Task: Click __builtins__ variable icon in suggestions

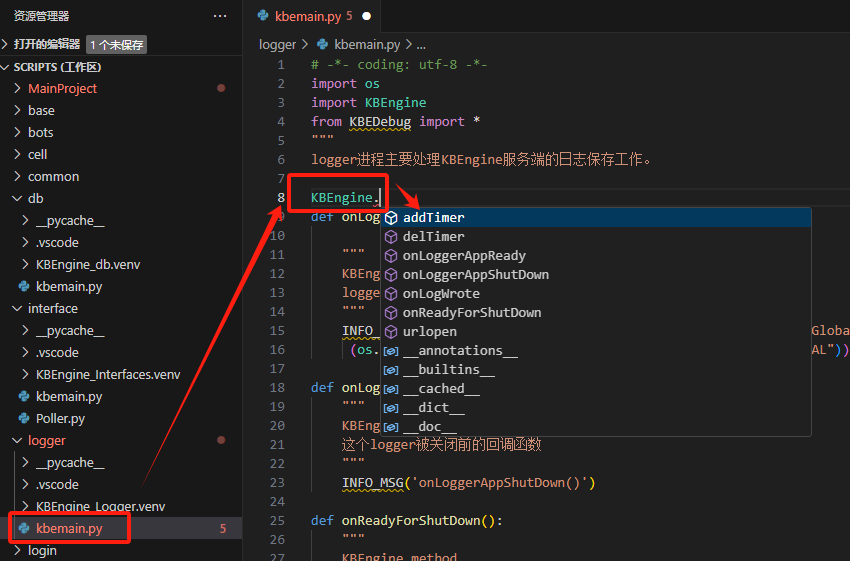Action: pos(391,370)
